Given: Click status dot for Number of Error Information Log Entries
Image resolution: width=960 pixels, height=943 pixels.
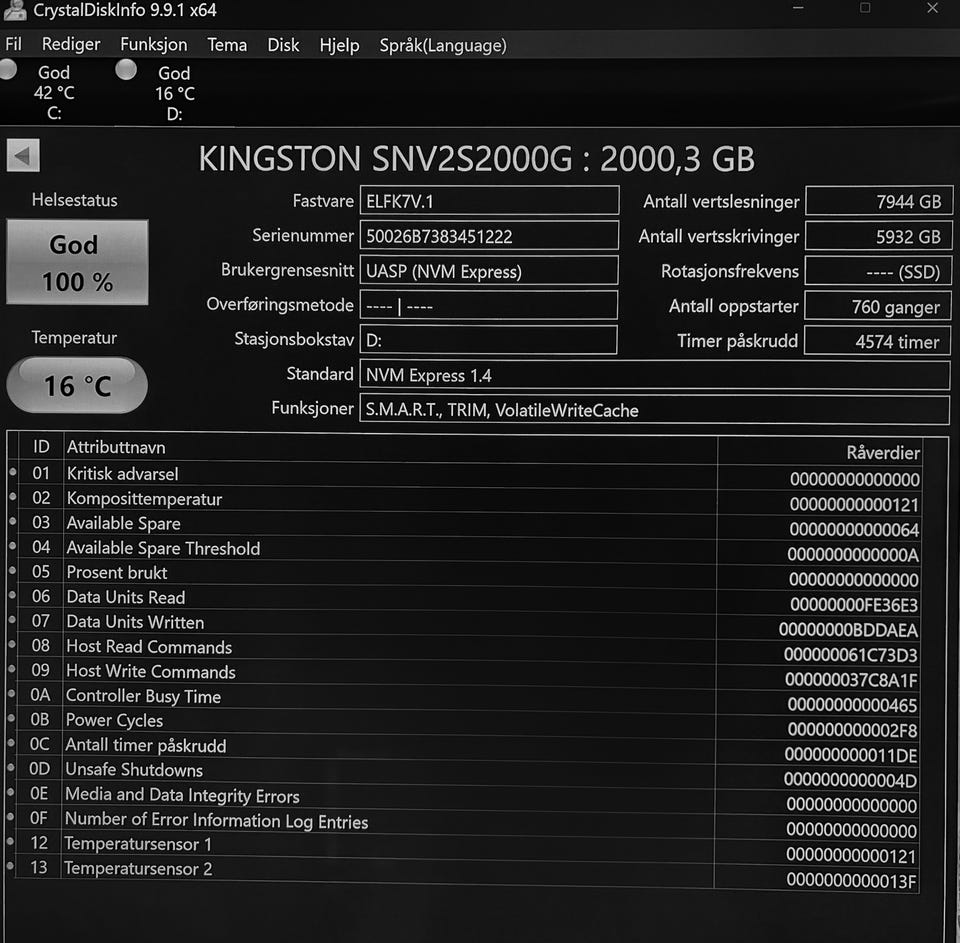Looking at the screenshot, I should (x=10, y=816).
